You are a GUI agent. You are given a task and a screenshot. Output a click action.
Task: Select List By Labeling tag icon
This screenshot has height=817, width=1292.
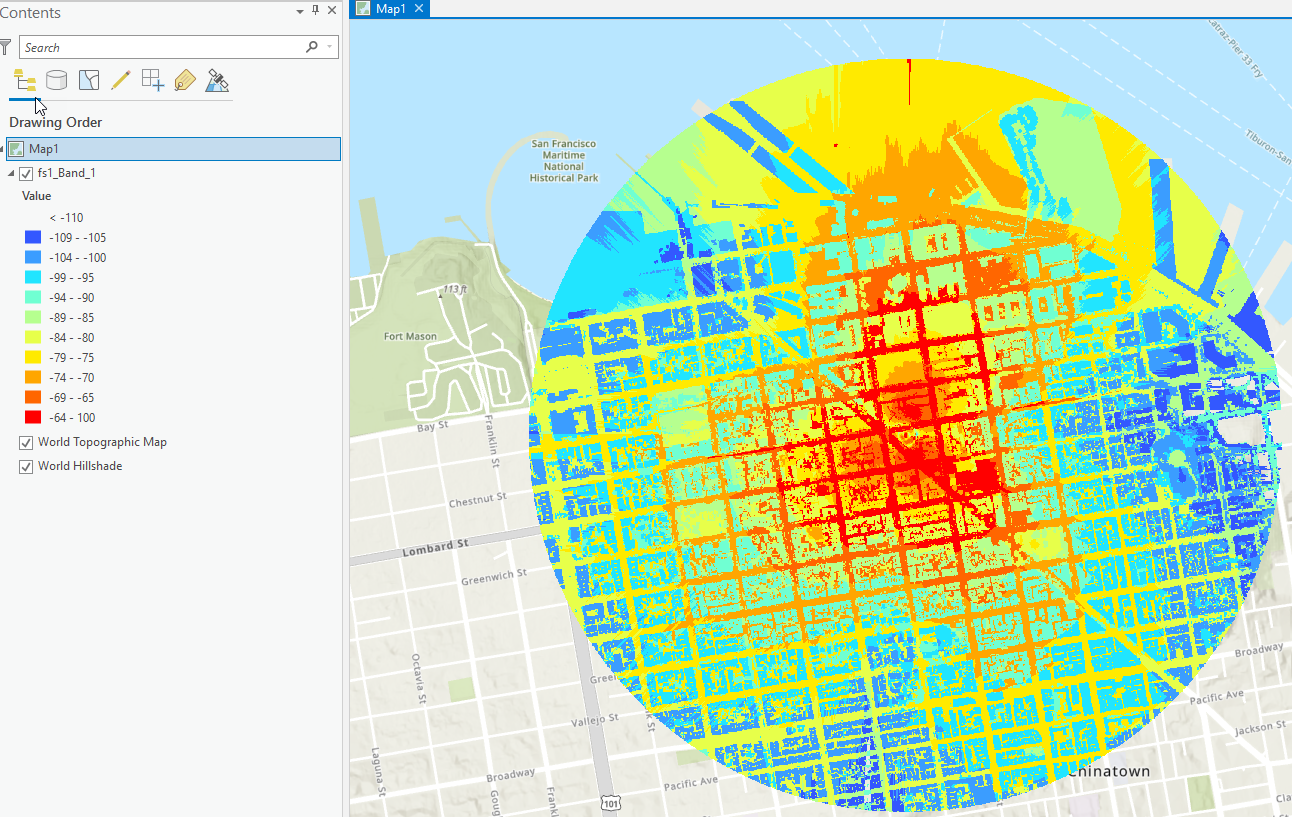[x=185, y=81]
